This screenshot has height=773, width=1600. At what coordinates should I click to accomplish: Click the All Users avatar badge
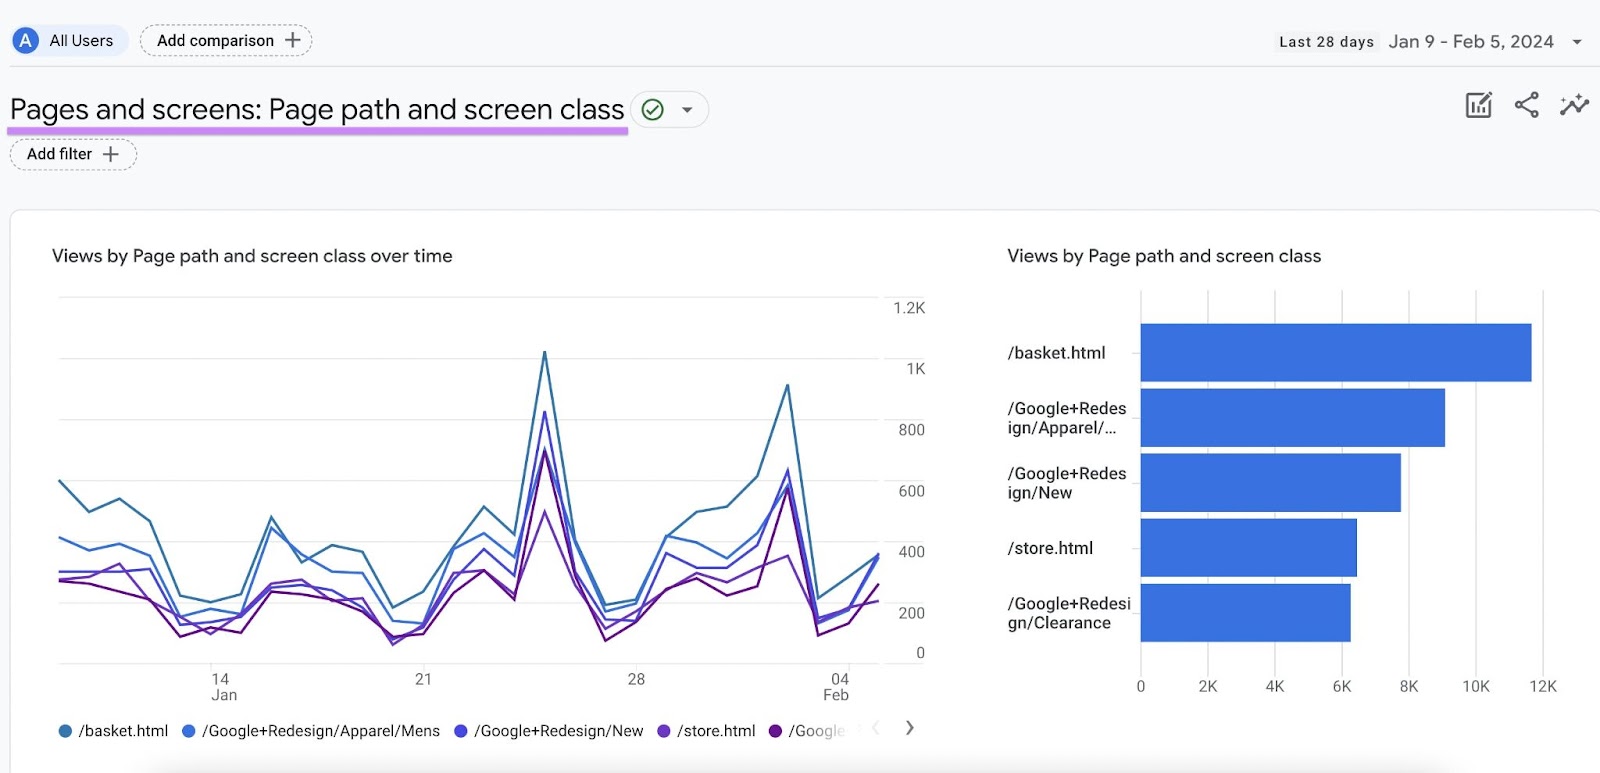point(26,41)
